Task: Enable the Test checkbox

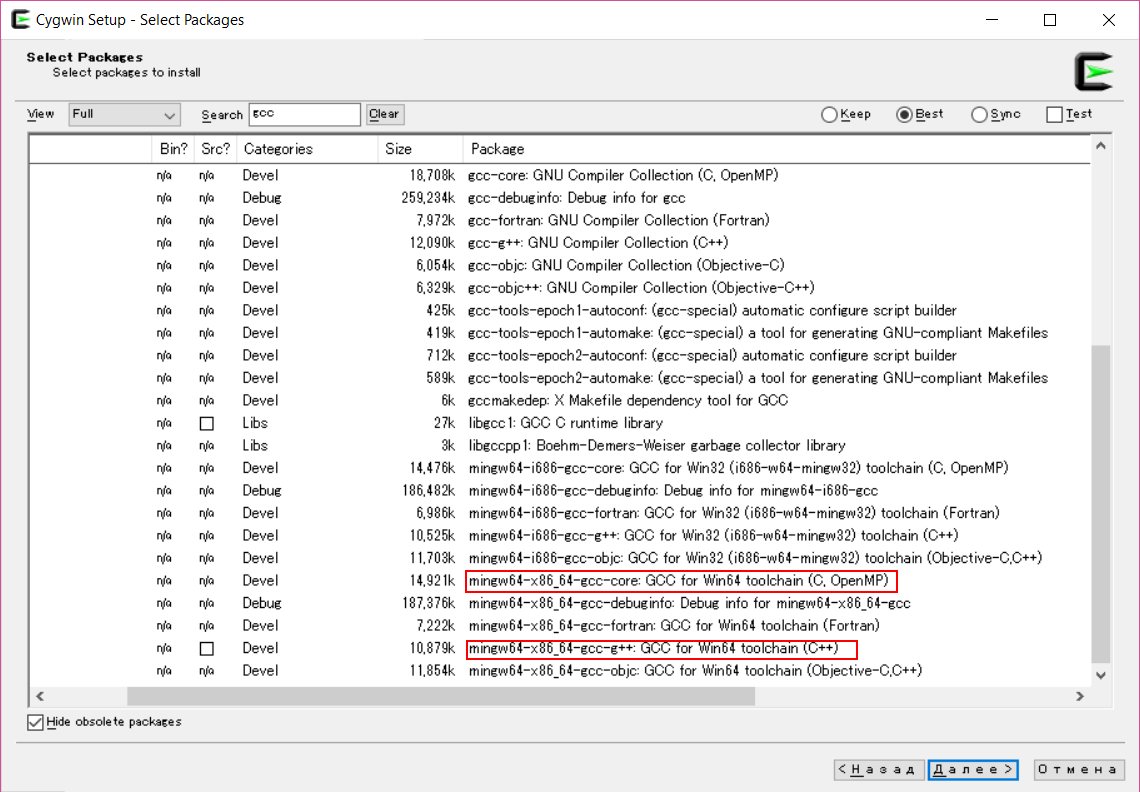Action: click(1054, 115)
